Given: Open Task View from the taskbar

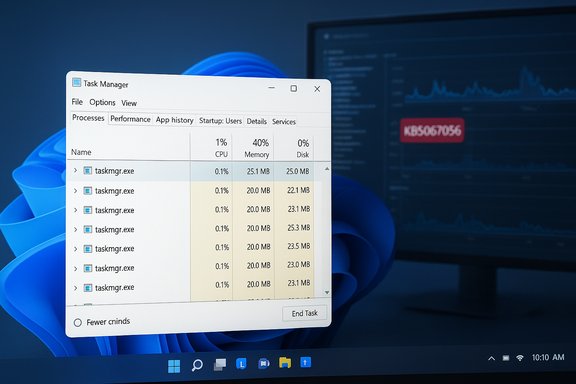Looking at the screenshot, I should coord(220,365).
